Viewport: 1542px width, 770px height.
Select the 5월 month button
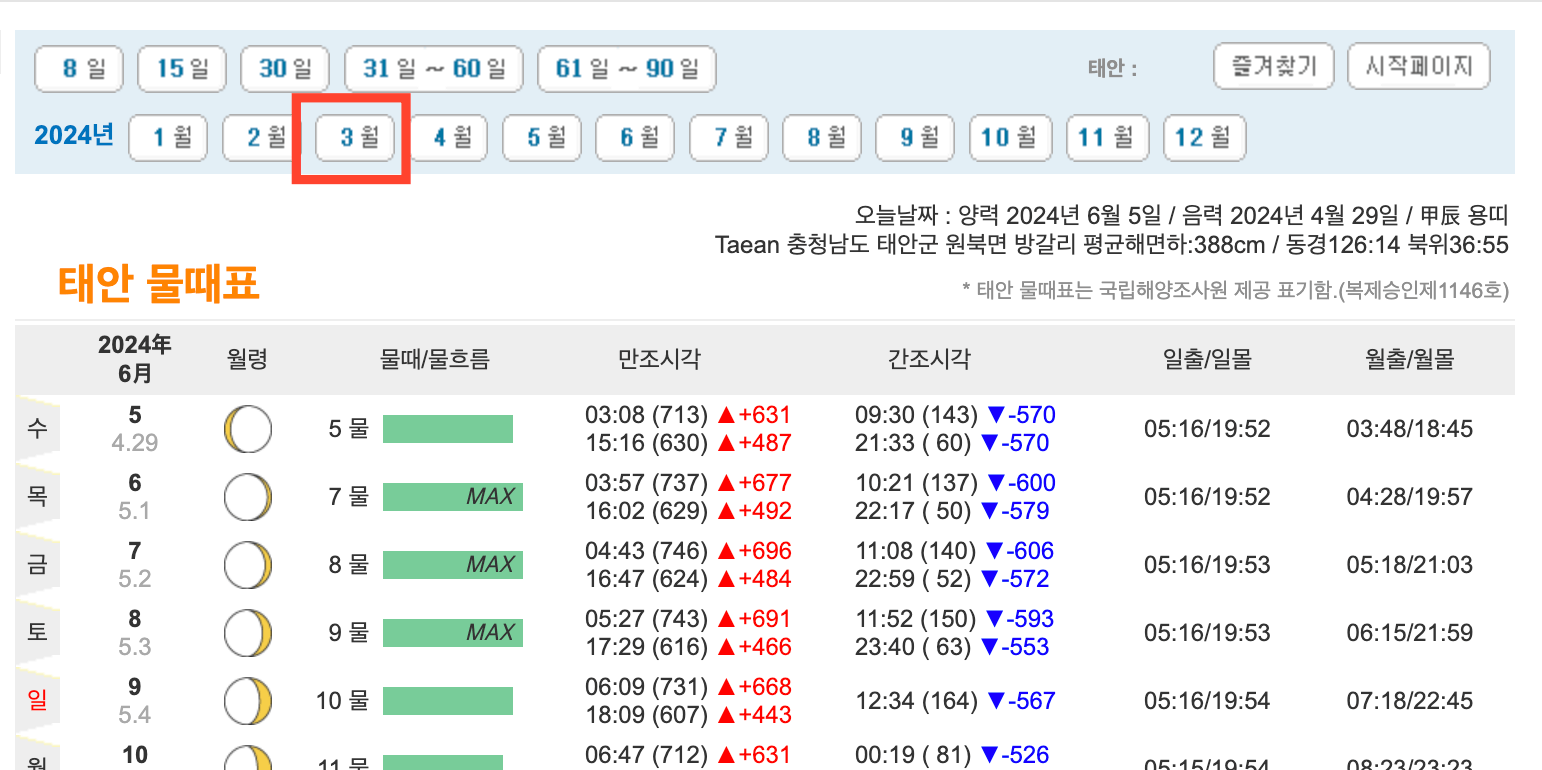tap(542, 138)
